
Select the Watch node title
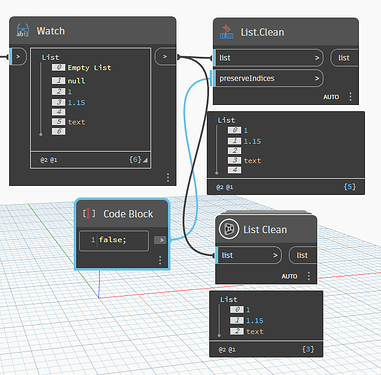(51, 31)
